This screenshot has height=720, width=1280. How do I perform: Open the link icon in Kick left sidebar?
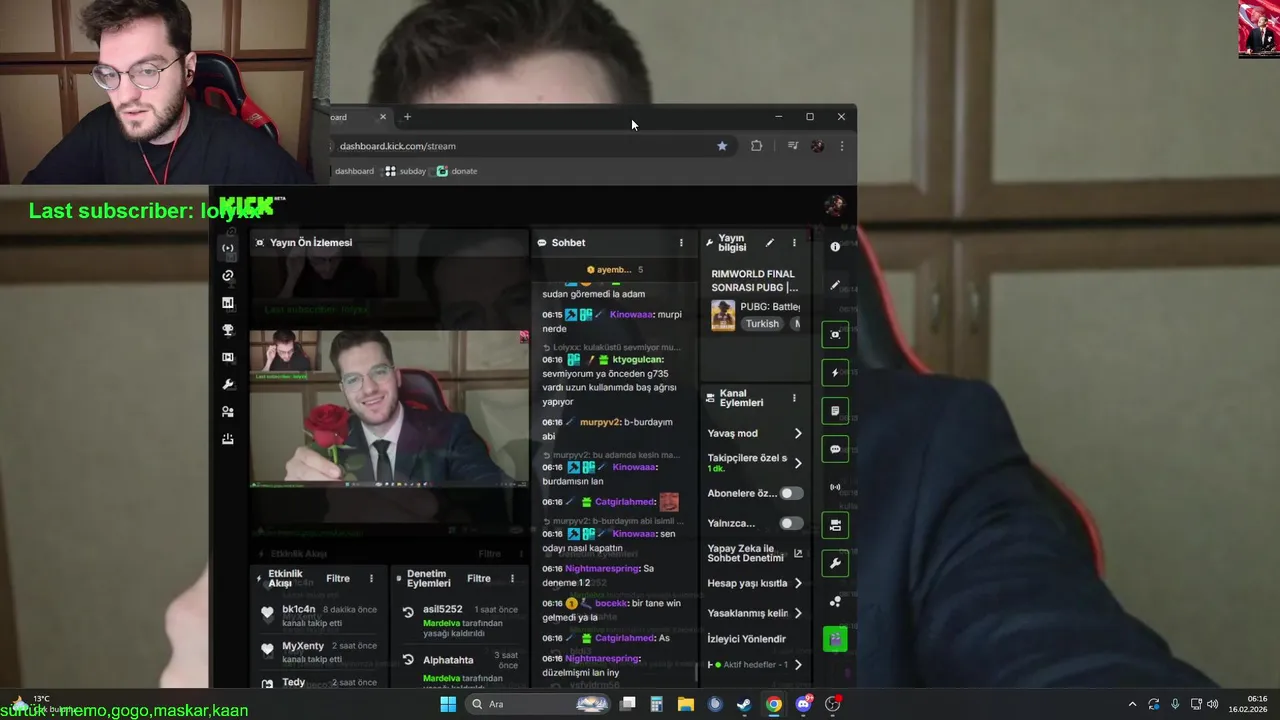[228, 275]
